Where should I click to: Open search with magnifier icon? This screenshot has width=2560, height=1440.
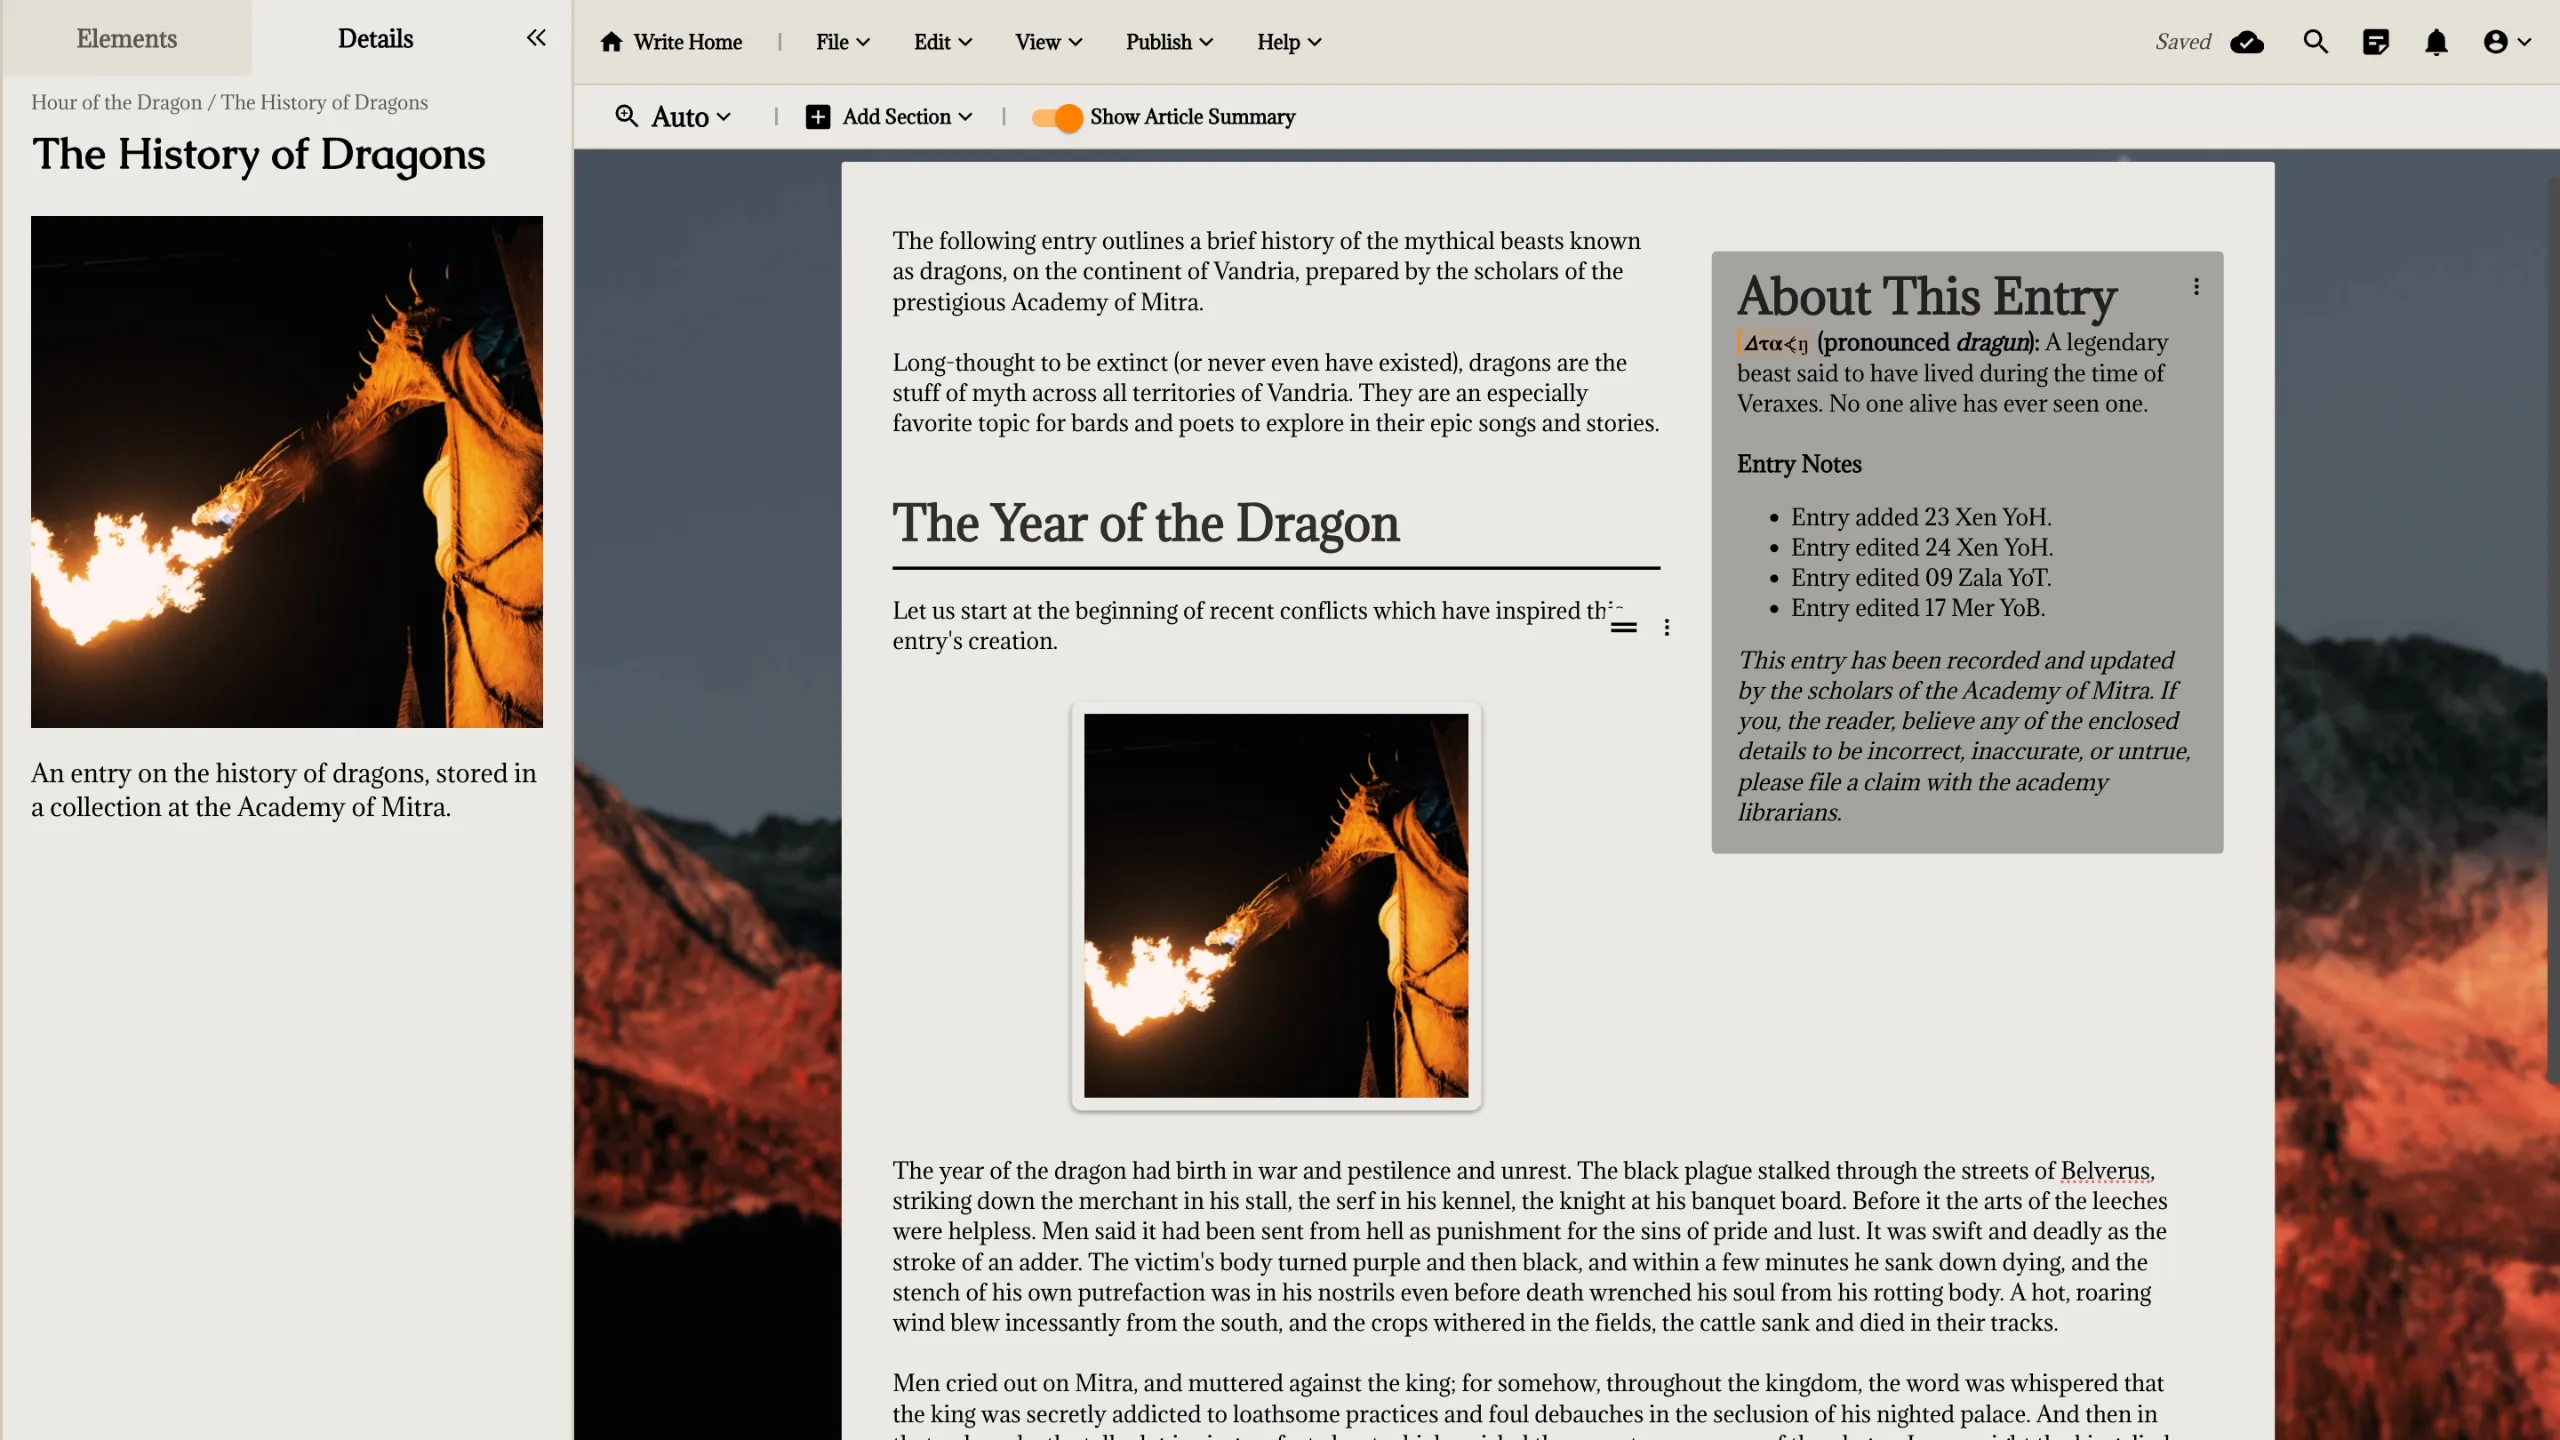pos(2315,42)
